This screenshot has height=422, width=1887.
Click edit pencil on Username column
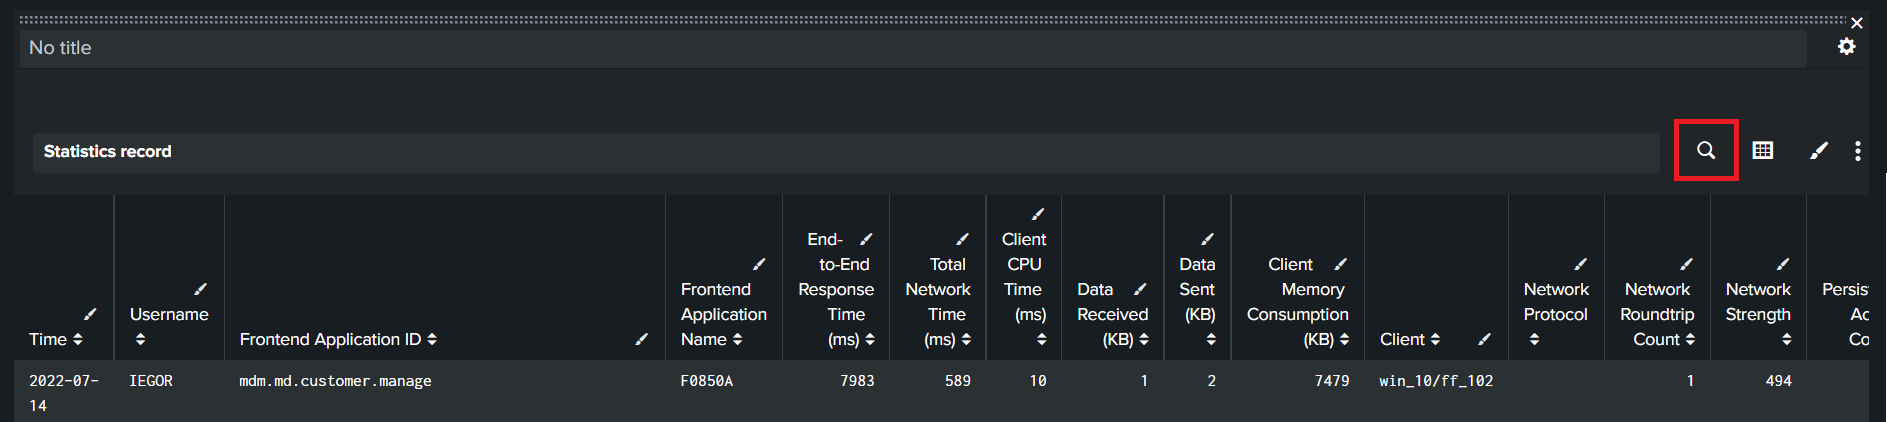[x=200, y=289]
